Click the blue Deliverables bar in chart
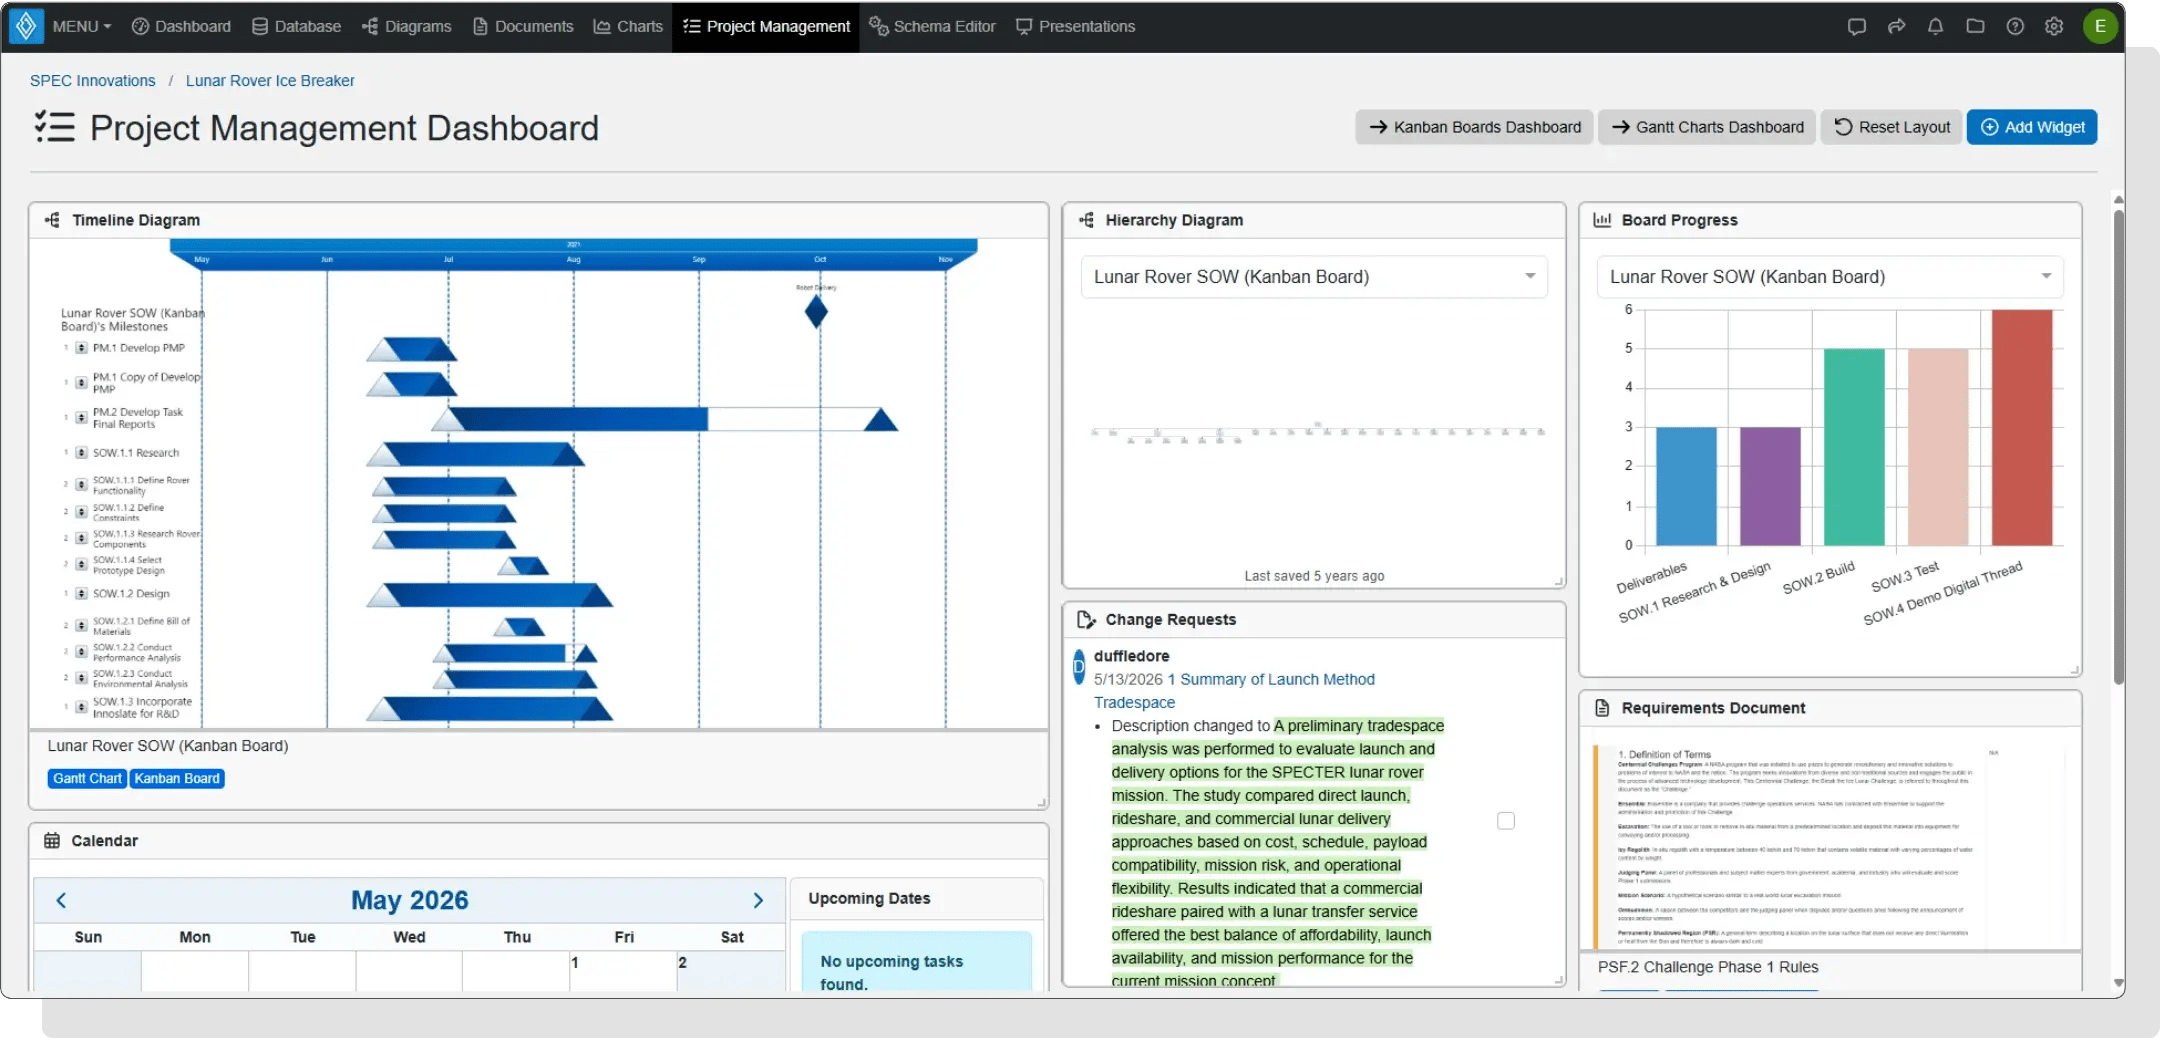 click(x=1686, y=487)
